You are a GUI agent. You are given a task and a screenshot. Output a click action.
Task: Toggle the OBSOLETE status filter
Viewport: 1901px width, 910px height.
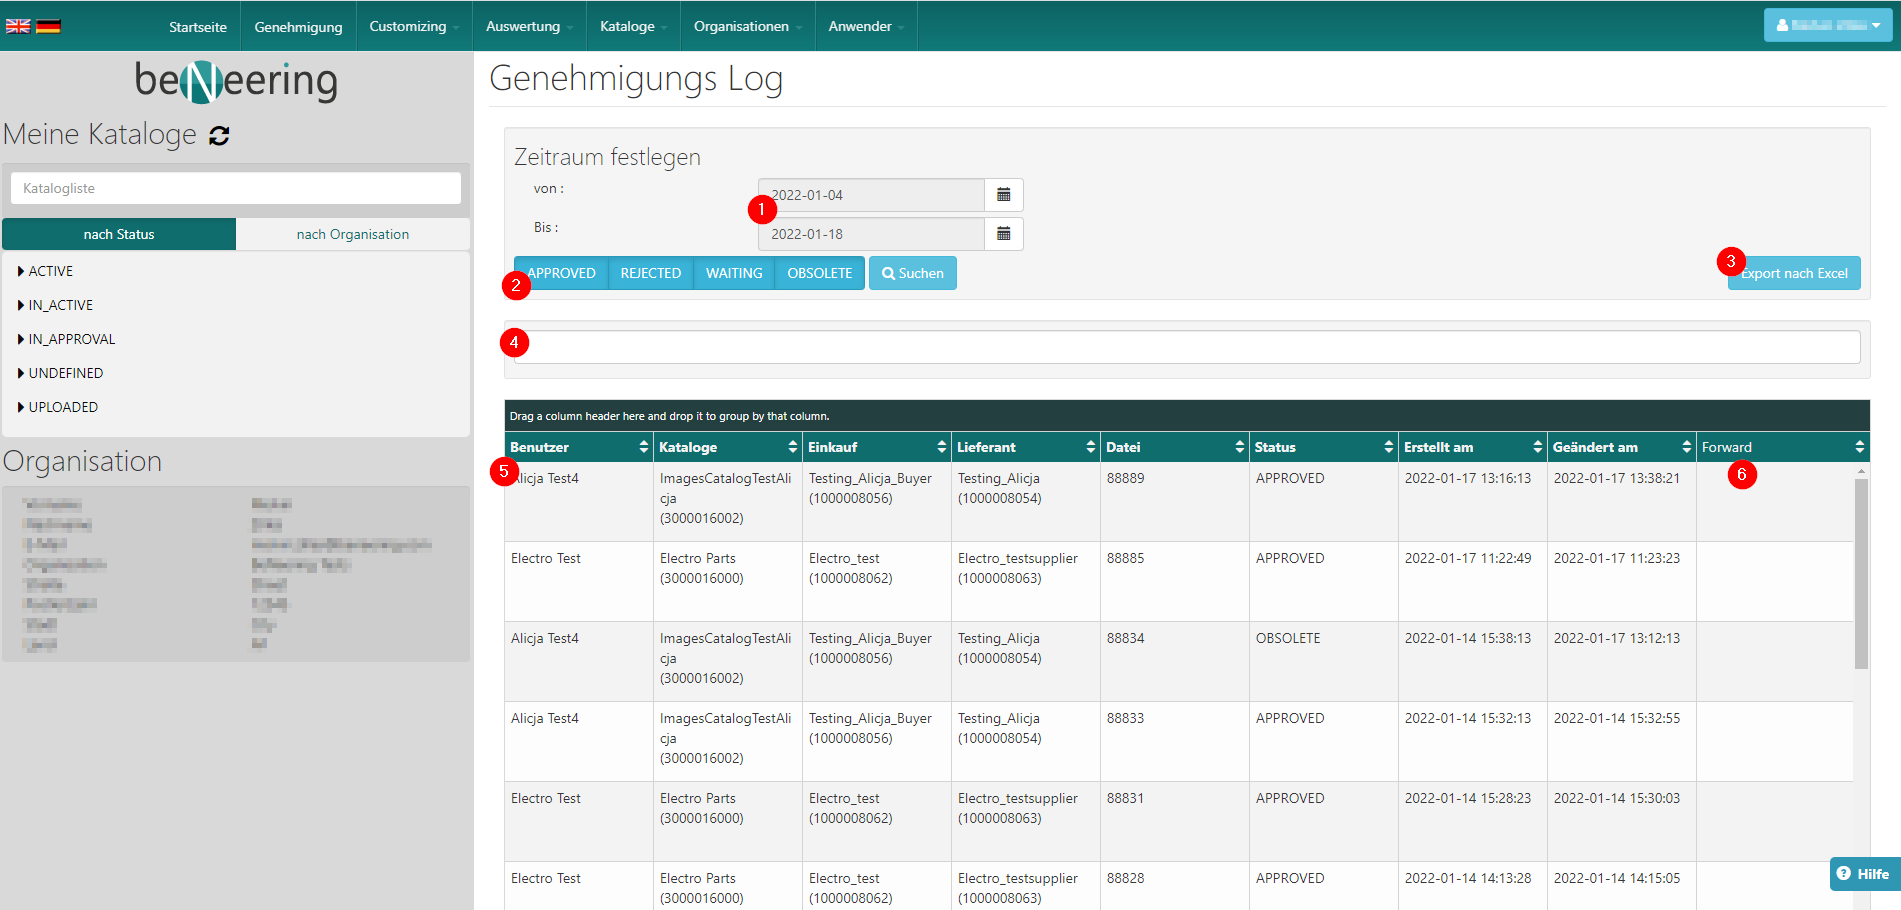point(819,273)
